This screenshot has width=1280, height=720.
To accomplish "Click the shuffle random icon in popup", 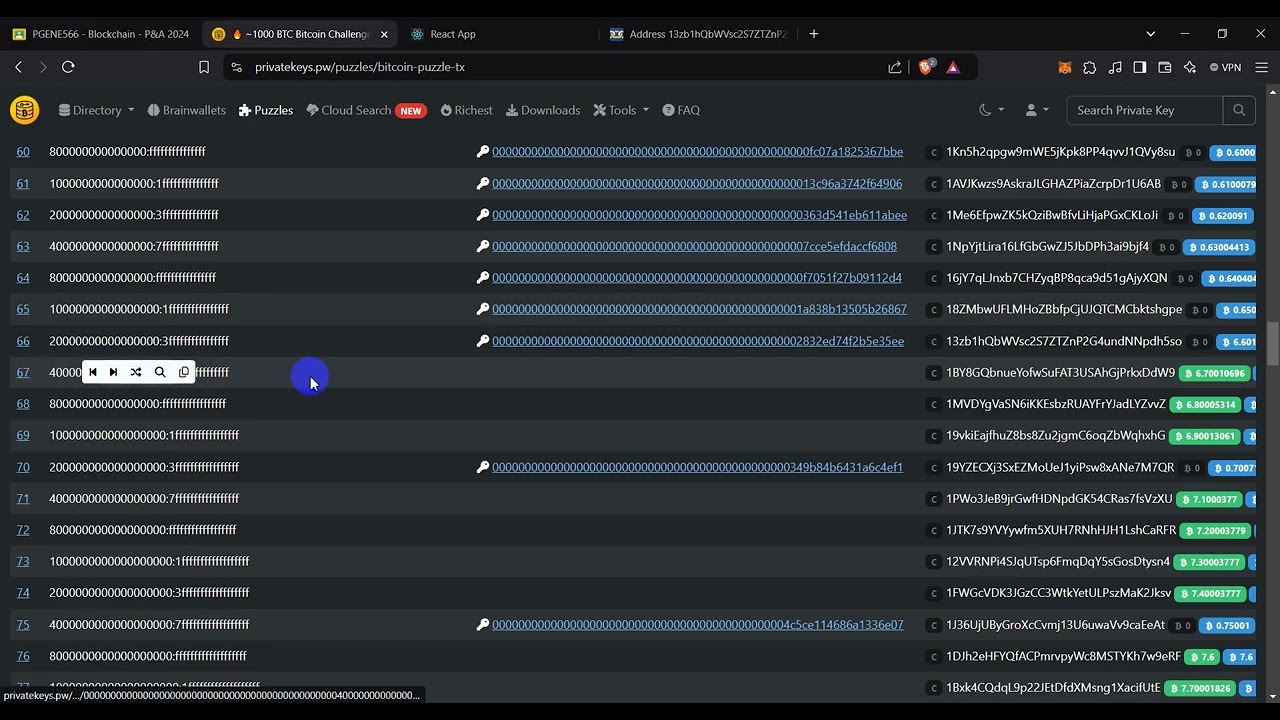I will (x=136, y=372).
